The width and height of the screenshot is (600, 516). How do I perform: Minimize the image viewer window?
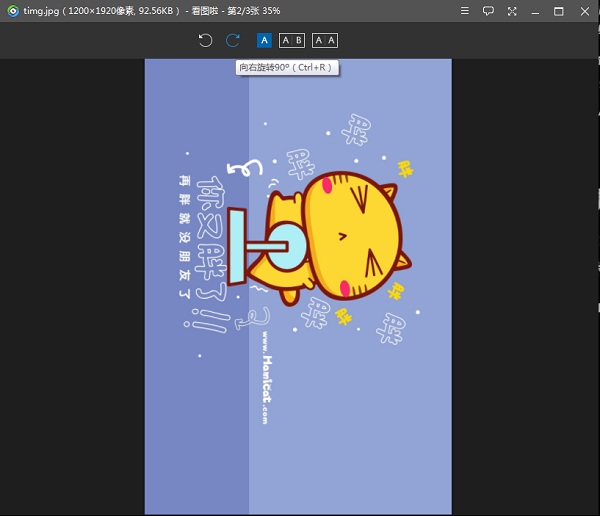pos(536,11)
